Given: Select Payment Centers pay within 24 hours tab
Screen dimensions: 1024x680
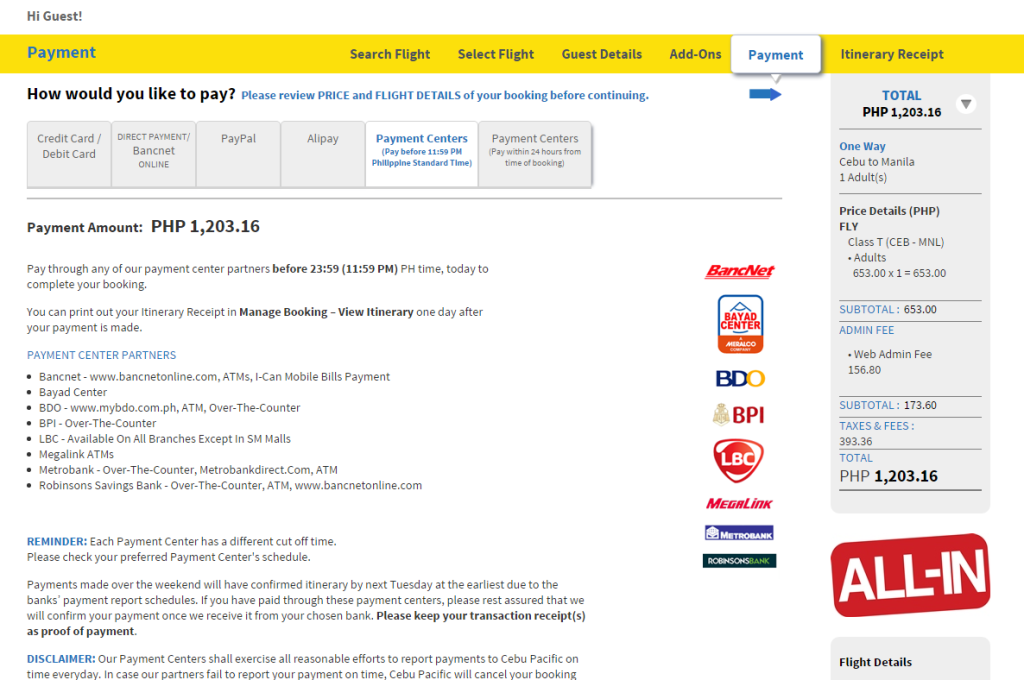Looking at the screenshot, I should click(x=535, y=154).
